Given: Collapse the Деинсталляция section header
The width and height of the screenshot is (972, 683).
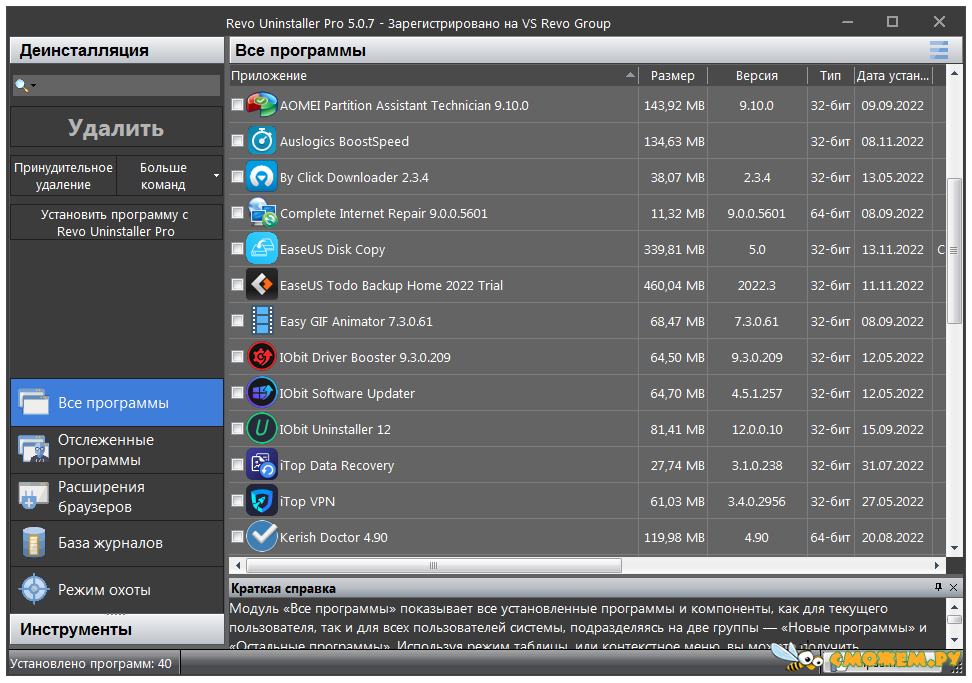Looking at the screenshot, I should [117, 50].
